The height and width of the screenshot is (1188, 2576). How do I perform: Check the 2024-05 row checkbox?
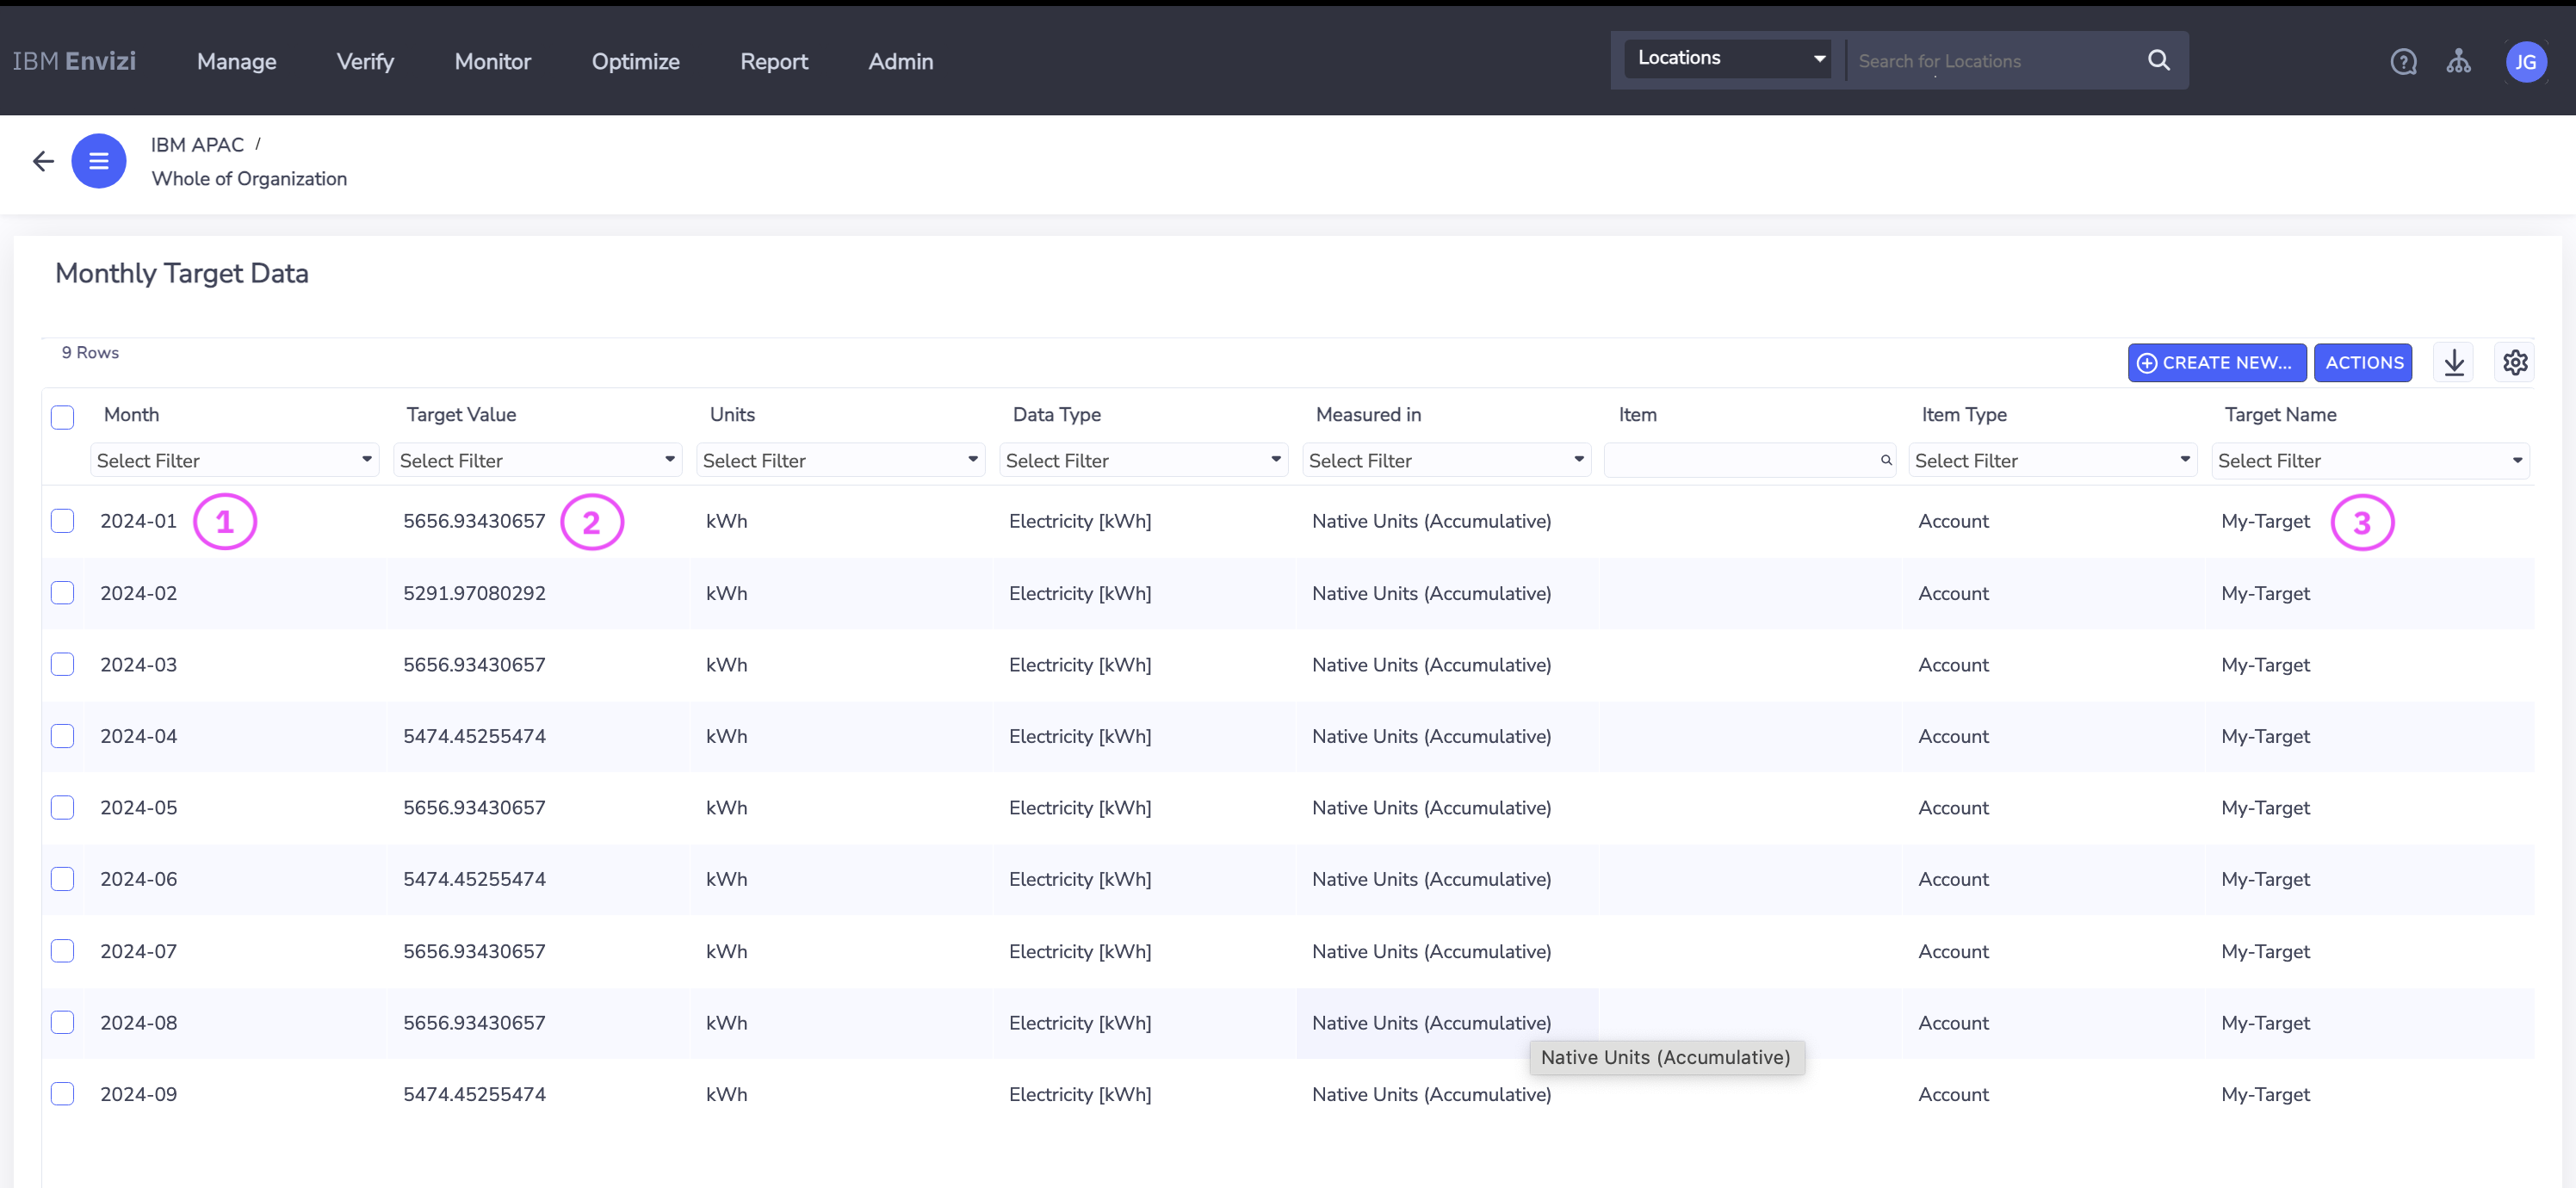(62, 807)
